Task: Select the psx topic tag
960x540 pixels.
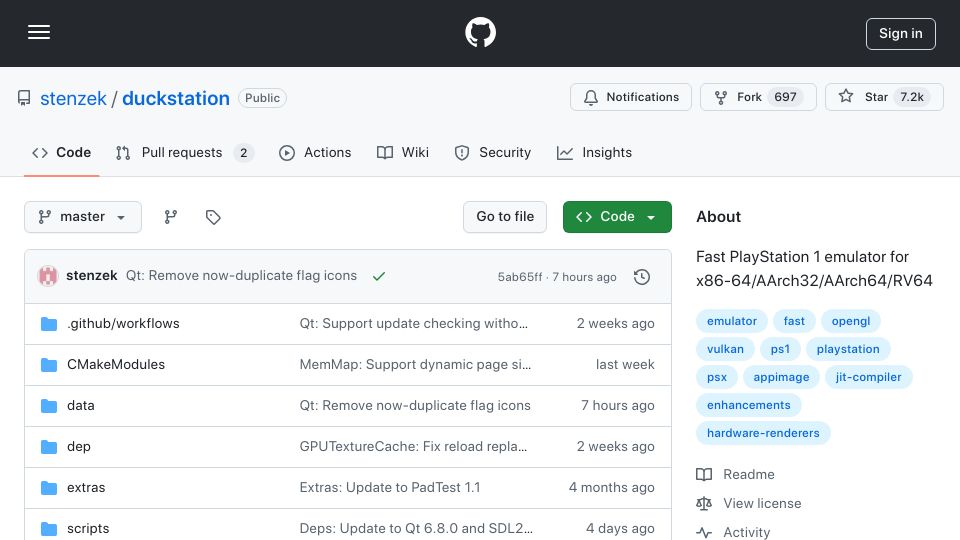Action: 717,377
